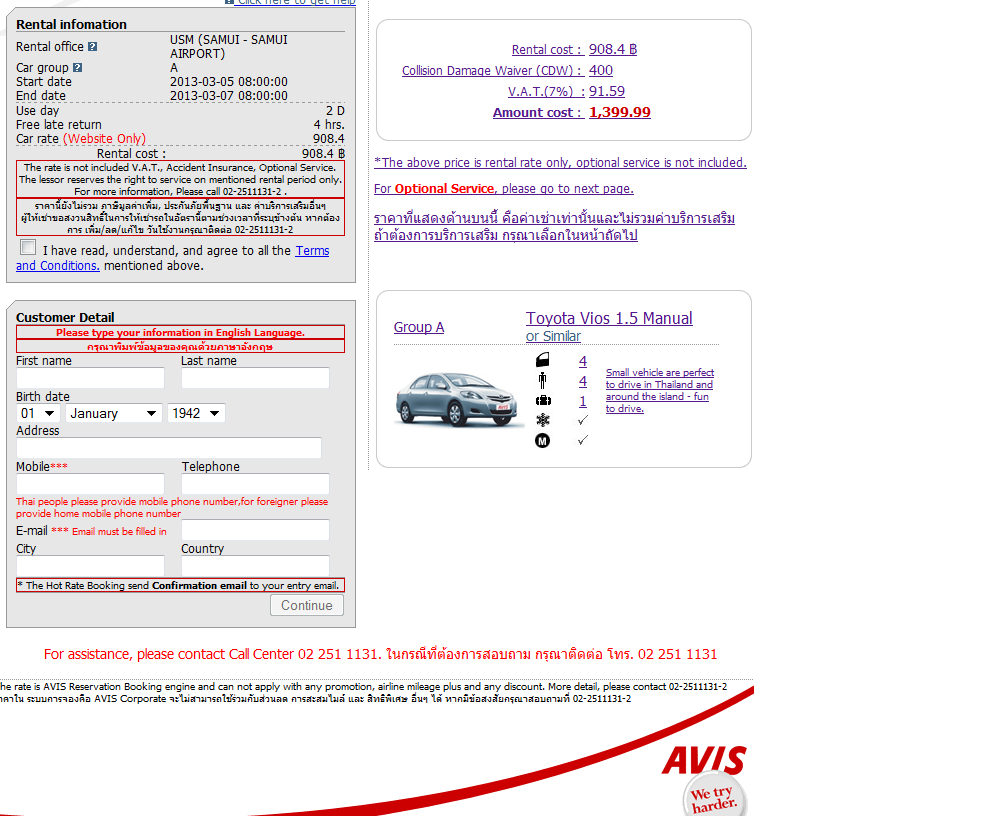Click the Thai price notice link
1008x816 pixels.
[x=554, y=227]
